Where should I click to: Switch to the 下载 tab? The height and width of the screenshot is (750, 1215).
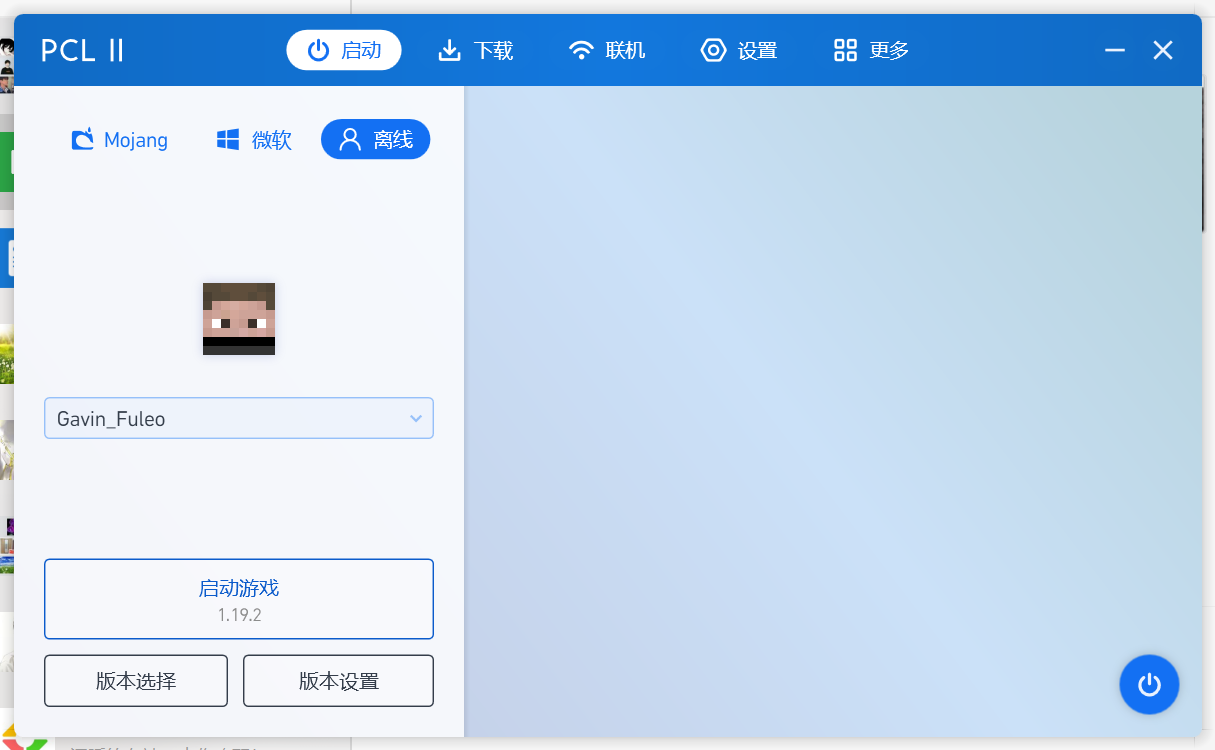[475, 49]
